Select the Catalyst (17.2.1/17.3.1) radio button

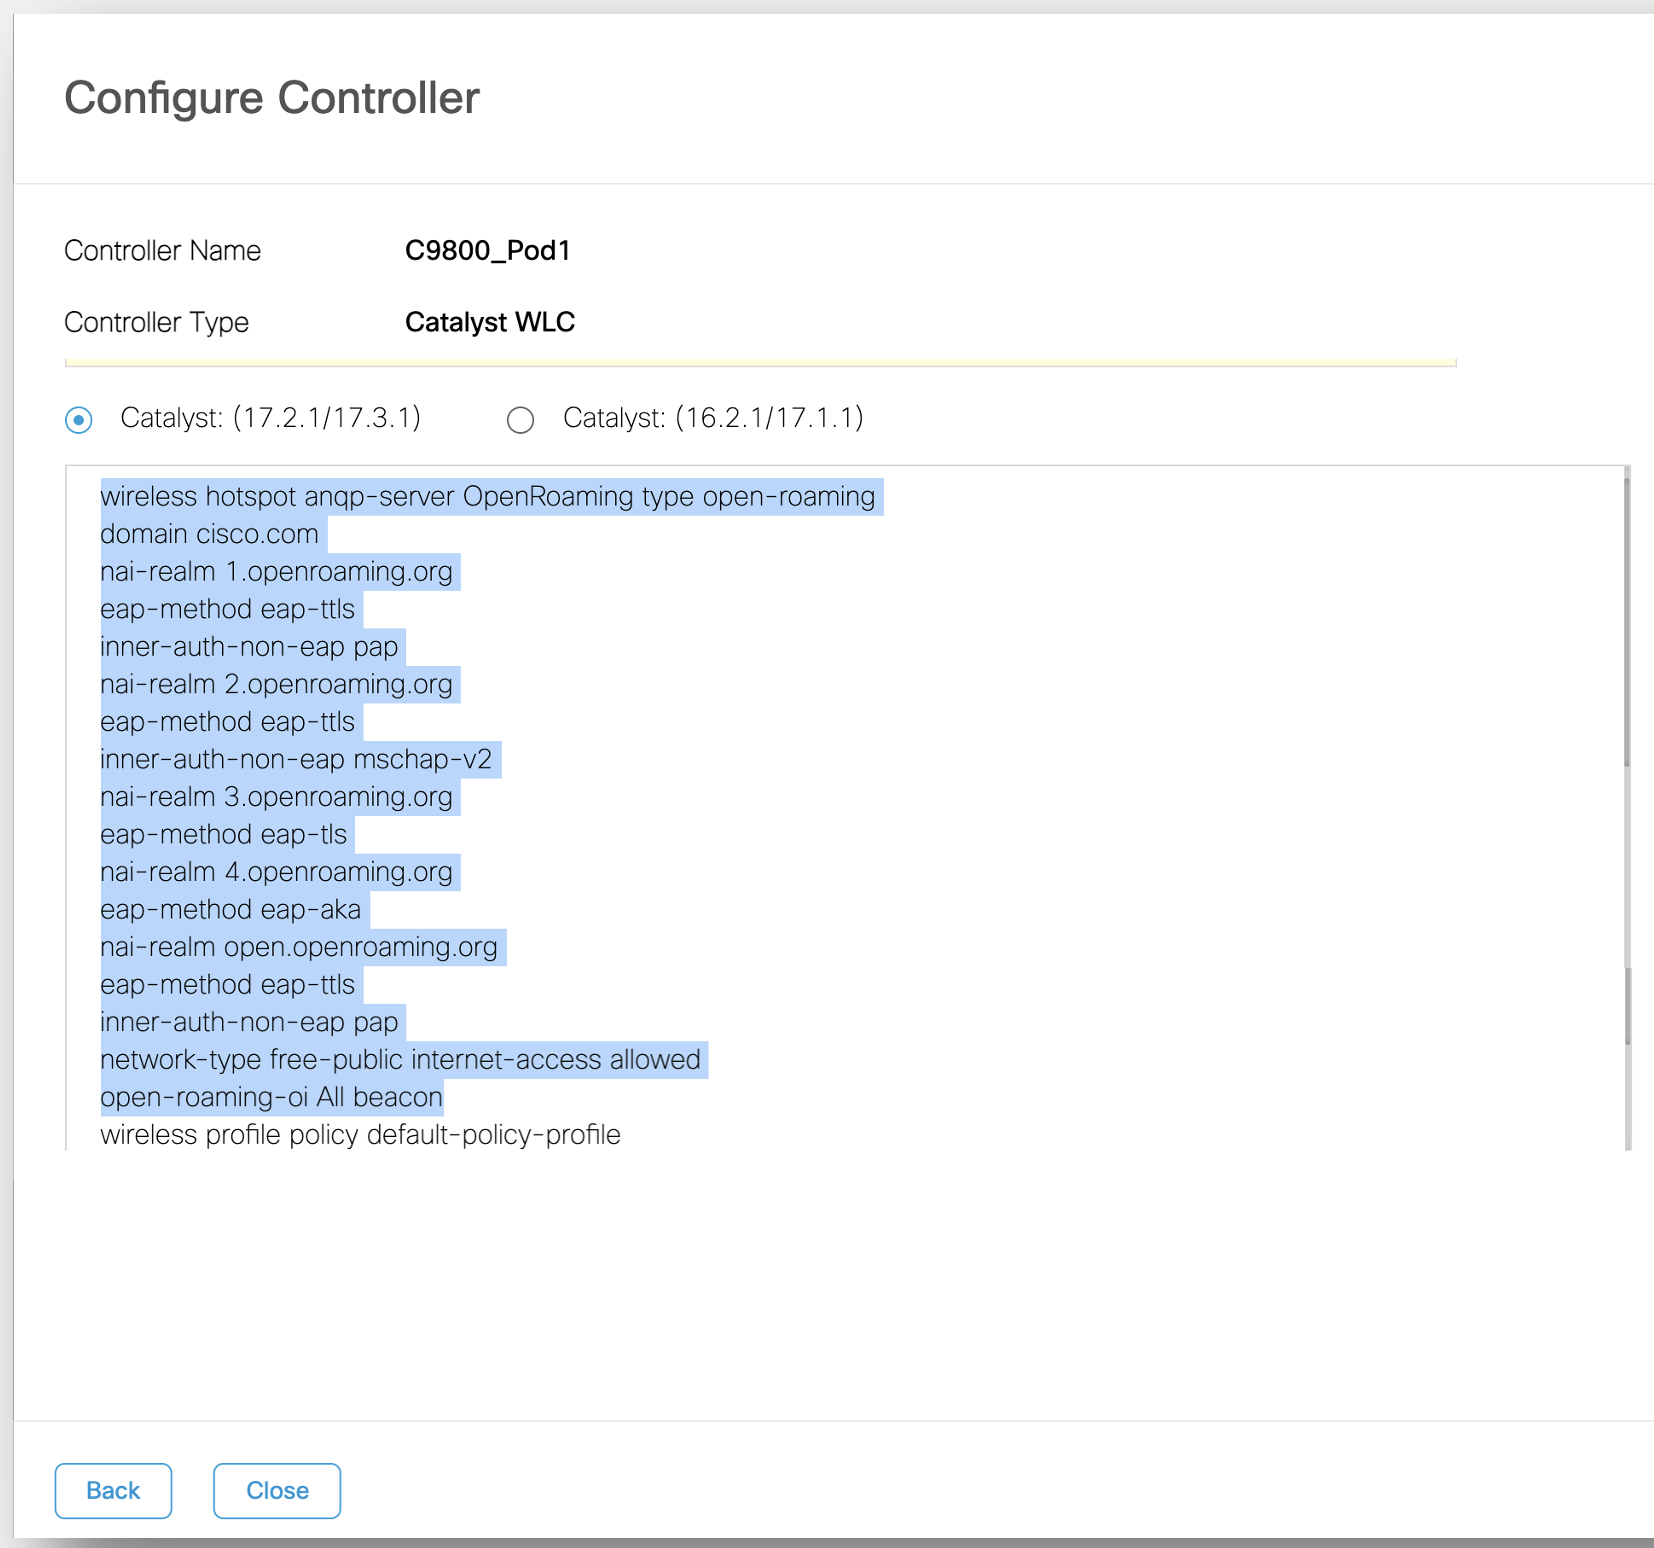coord(79,420)
